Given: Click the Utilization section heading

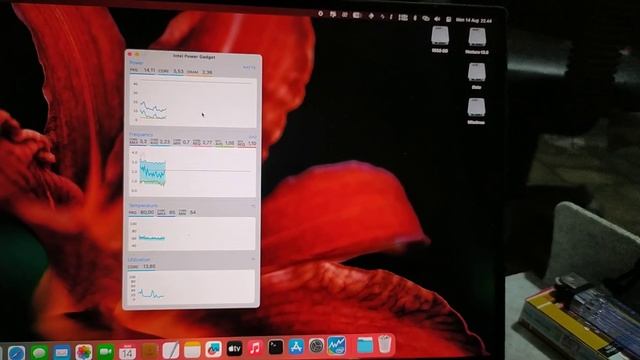Looking at the screenshot, I should (x=139, y=260).
